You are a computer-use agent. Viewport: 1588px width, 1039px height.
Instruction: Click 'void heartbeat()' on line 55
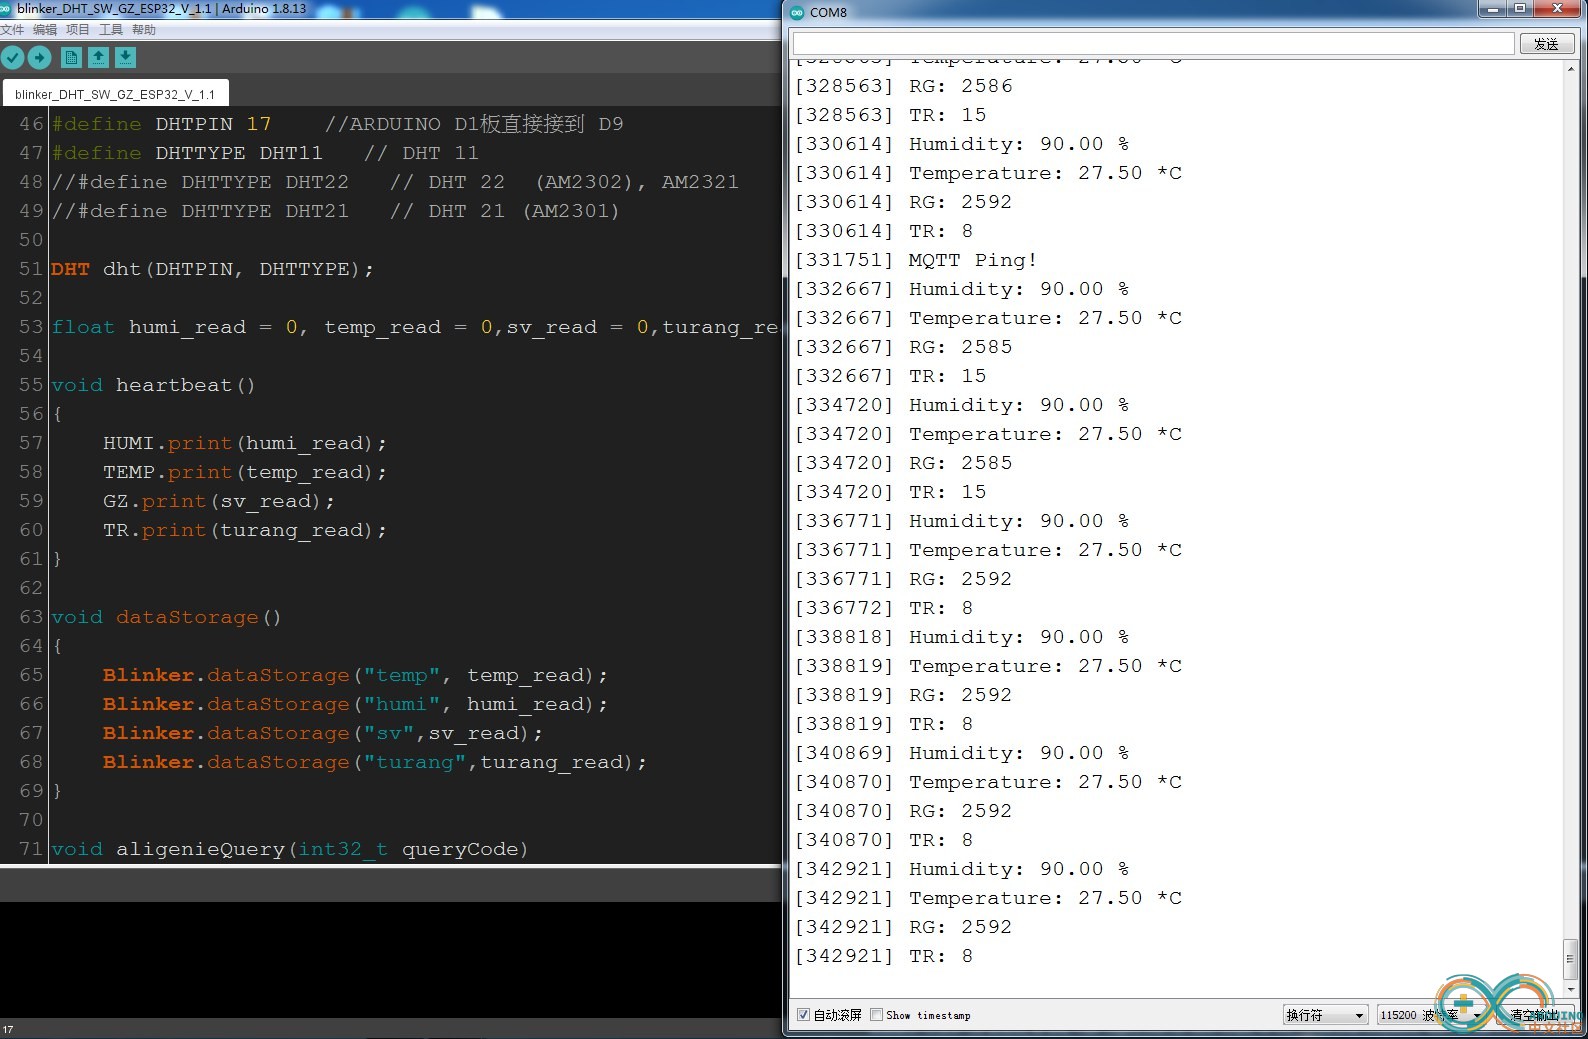(153, 385)
